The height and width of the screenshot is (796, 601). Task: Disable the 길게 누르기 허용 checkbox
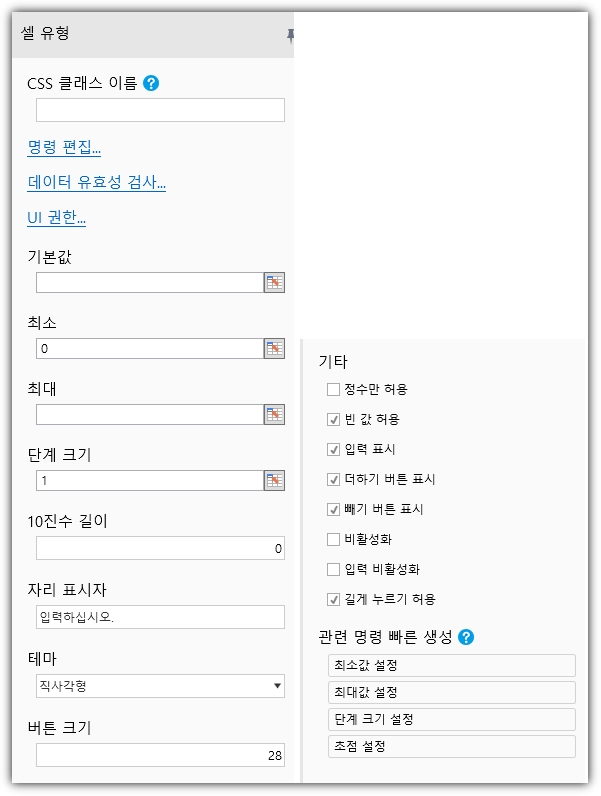click(x=333, y=599)
